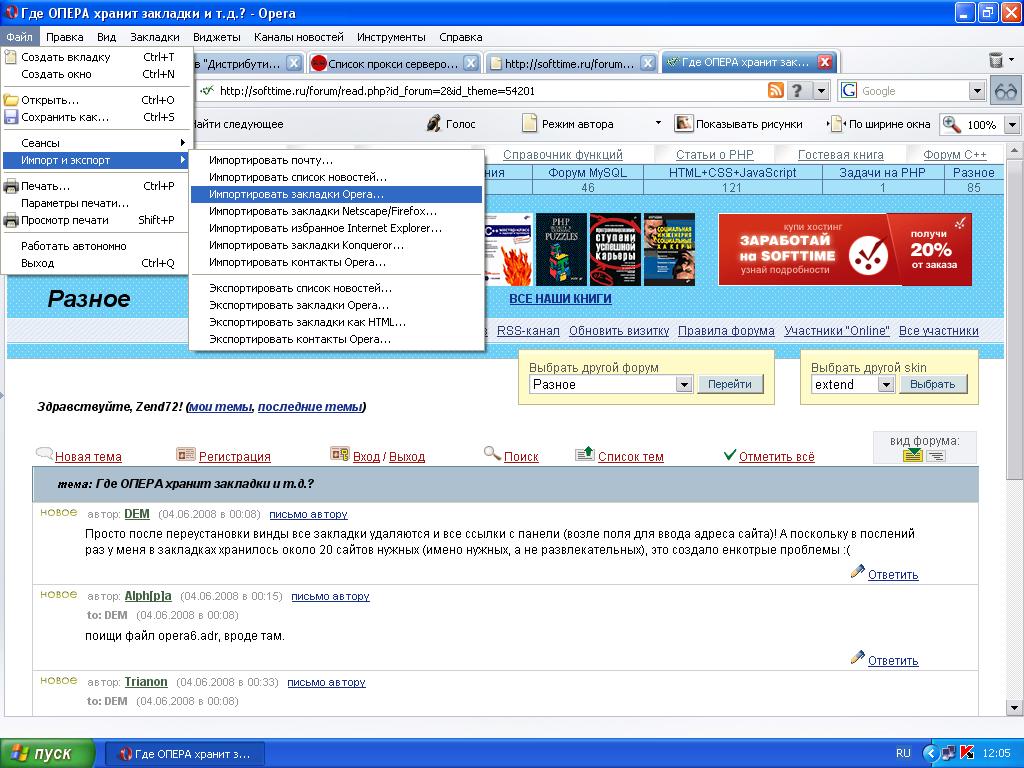This screenshot has width=1024, height=768.
Task: Click the red Заработай на Softtime banner
Action: click(844, 249)
